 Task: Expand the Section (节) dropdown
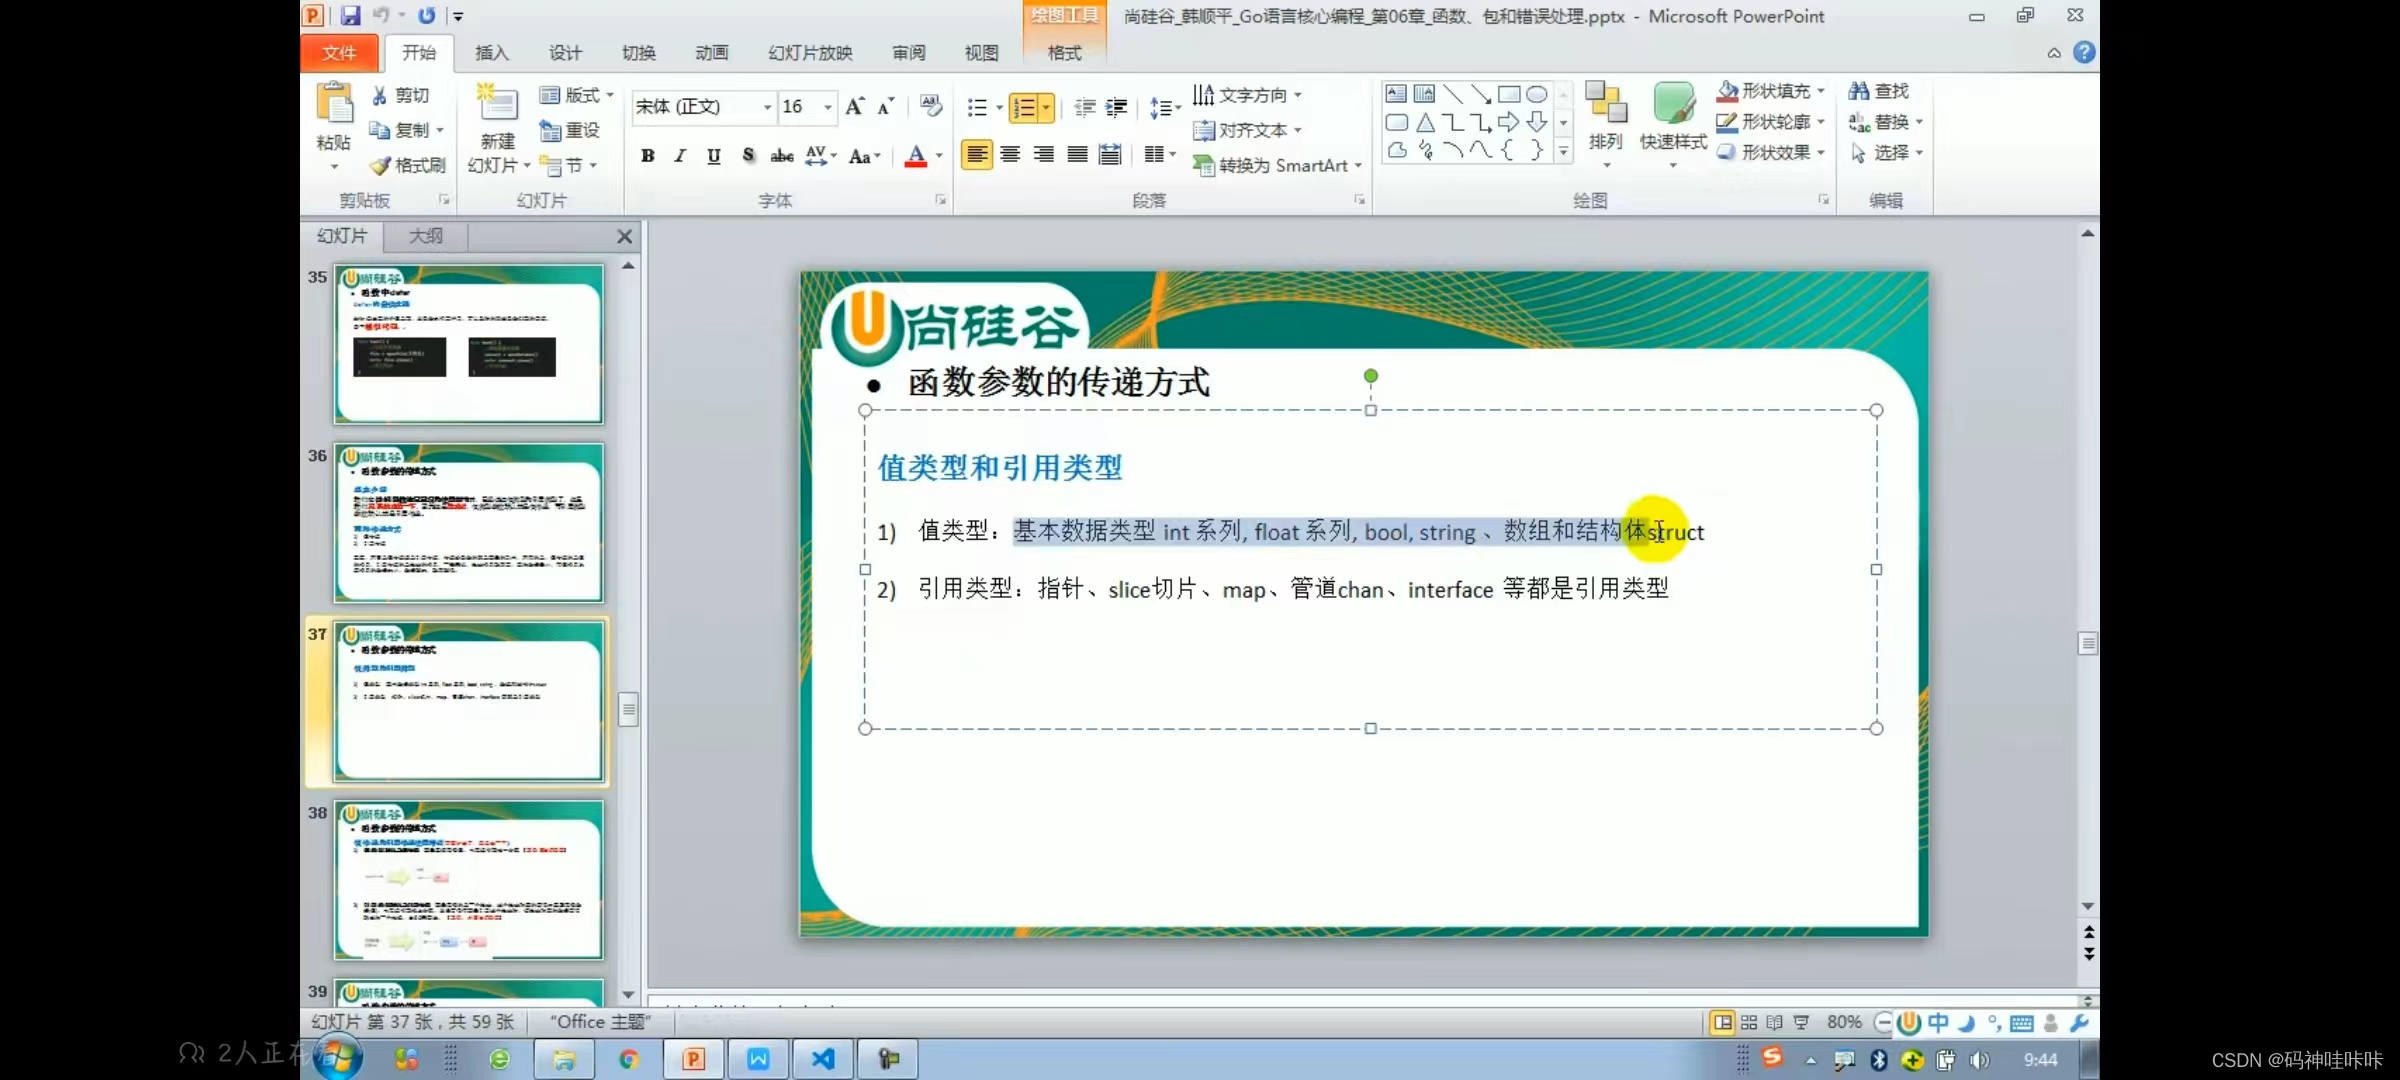[569, 165]
